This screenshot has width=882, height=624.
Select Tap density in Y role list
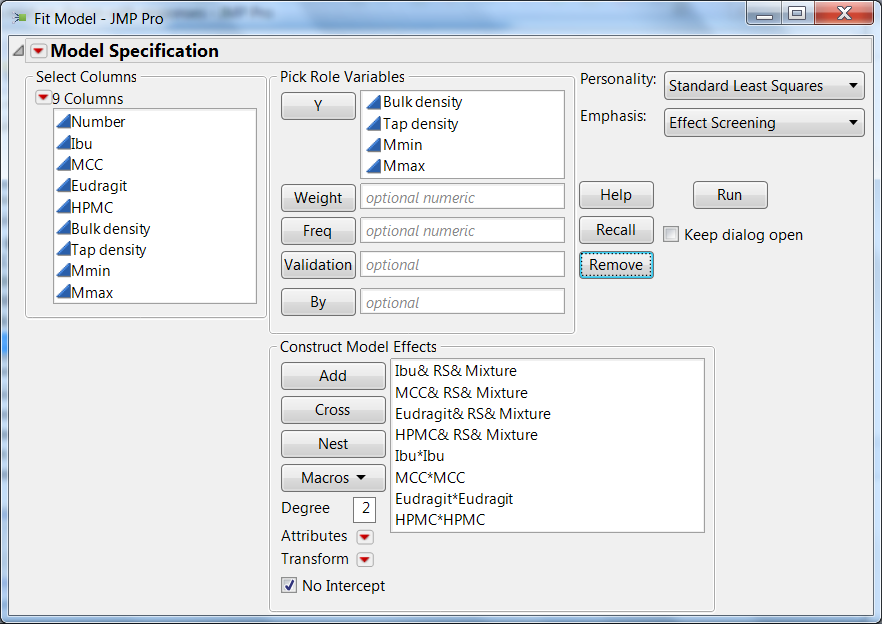tap(462, 124)
